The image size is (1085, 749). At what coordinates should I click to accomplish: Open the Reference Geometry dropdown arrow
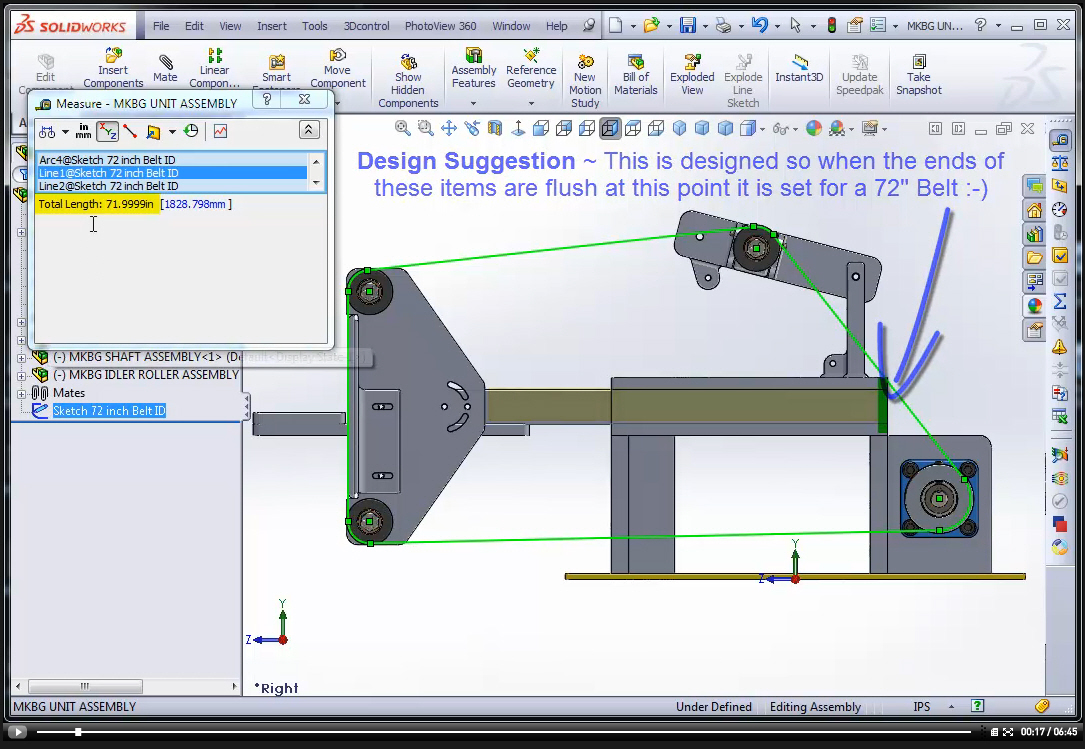click(x=531, y=103)
